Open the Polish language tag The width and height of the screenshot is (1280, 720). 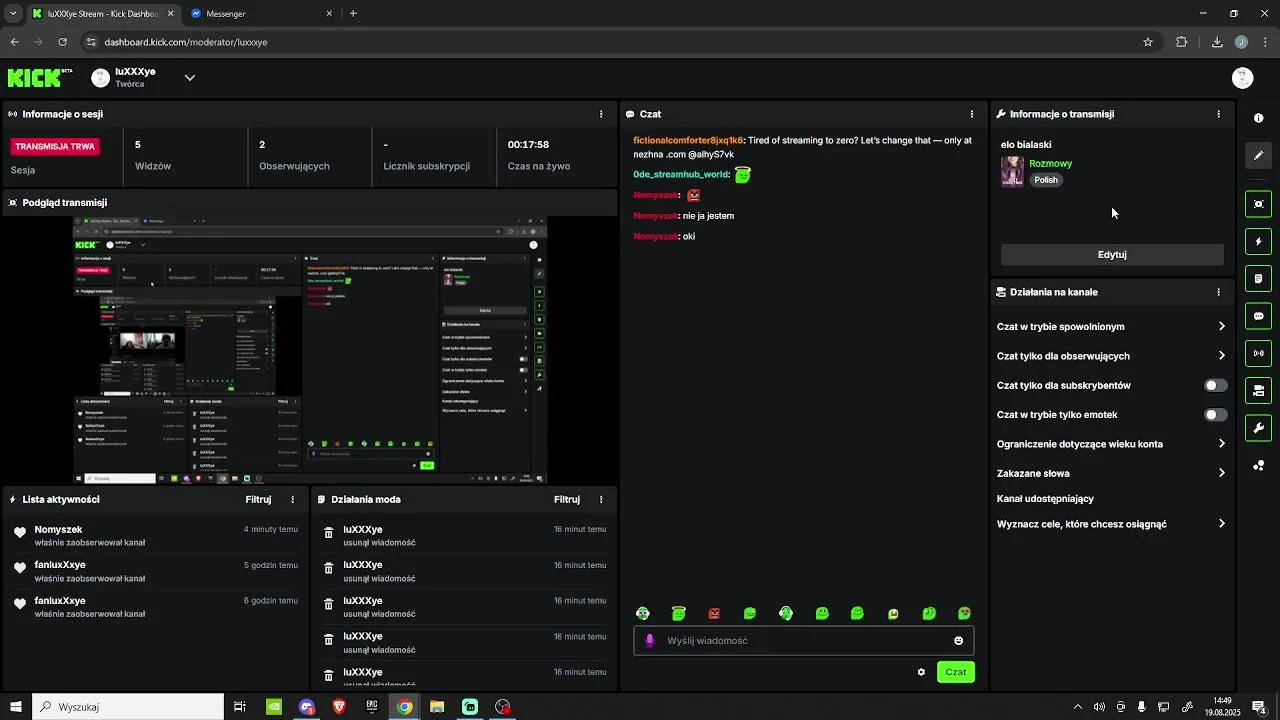point(1046,180)
